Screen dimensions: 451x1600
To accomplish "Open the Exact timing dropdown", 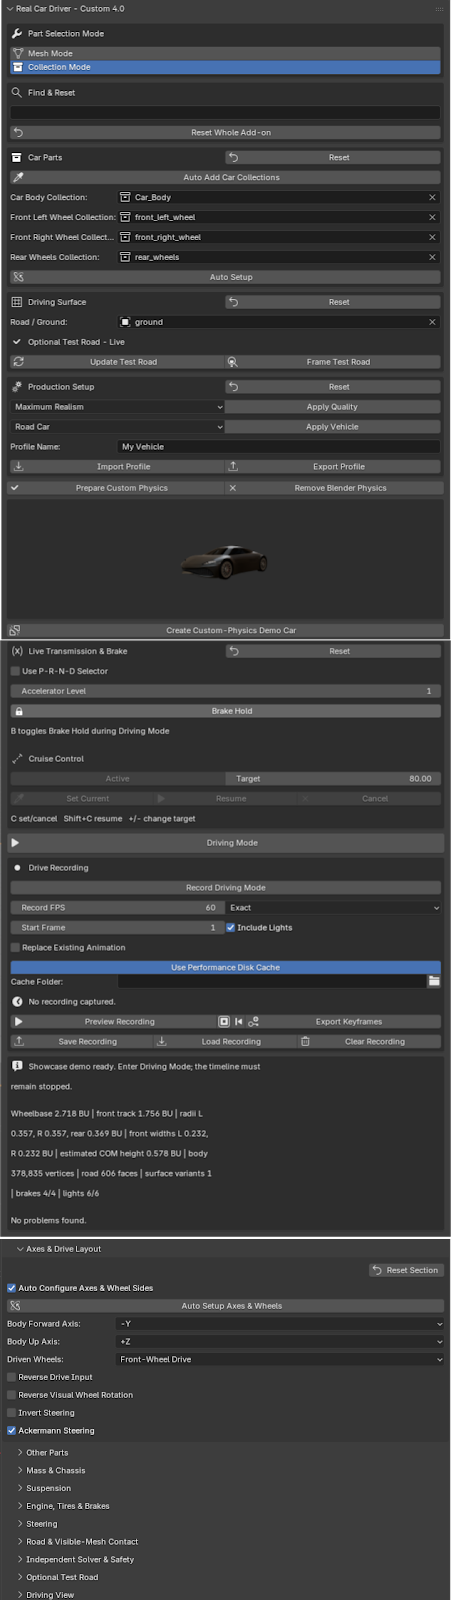I will point(333,908).
